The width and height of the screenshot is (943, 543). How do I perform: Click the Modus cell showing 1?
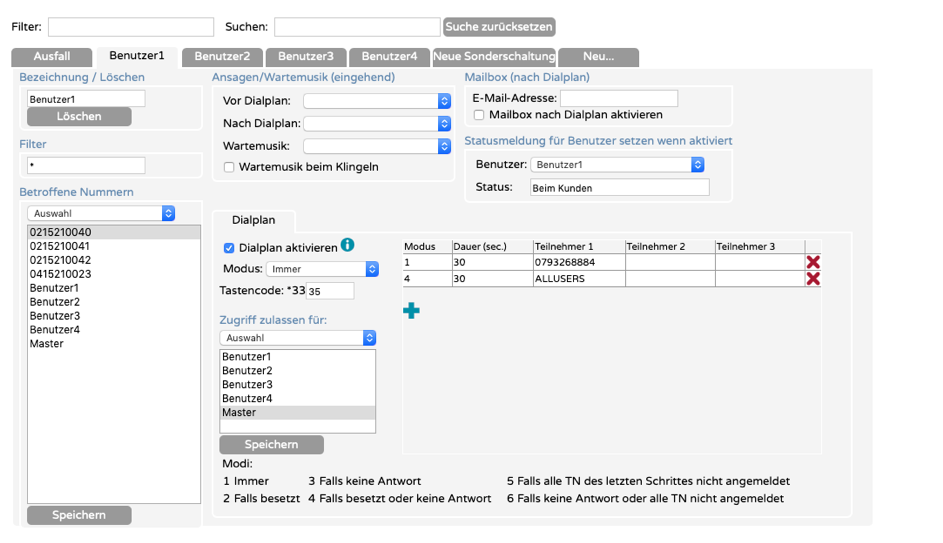pyautogui.click(x=427, y=262)
